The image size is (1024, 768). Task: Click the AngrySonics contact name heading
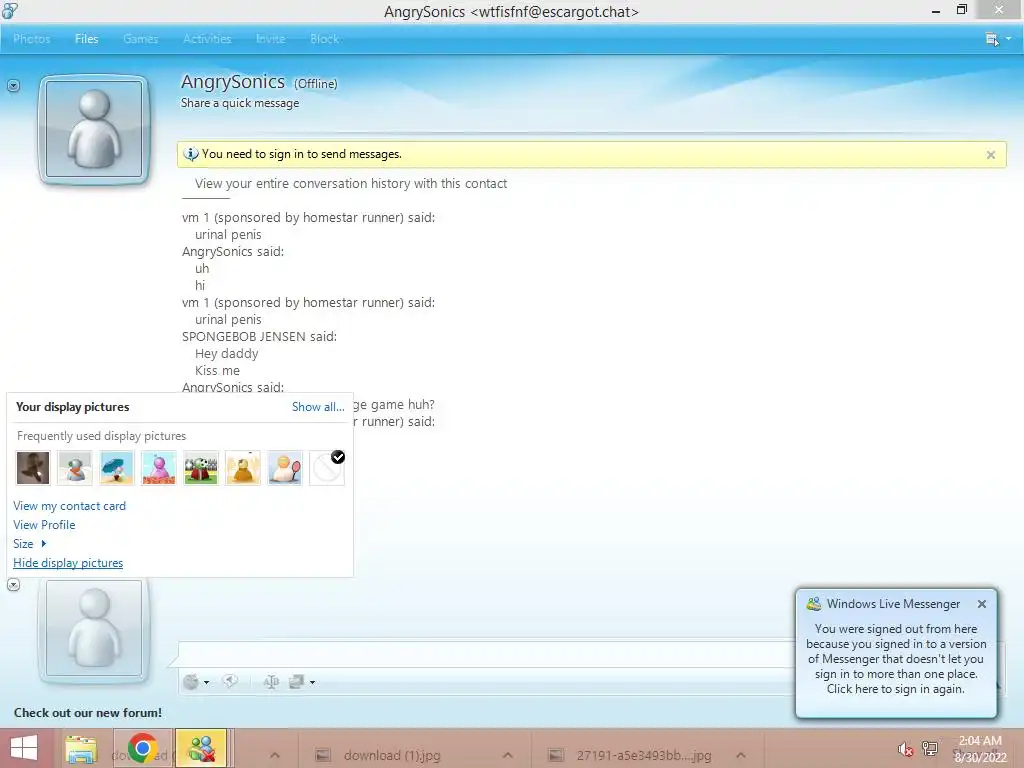pos(233,82)
